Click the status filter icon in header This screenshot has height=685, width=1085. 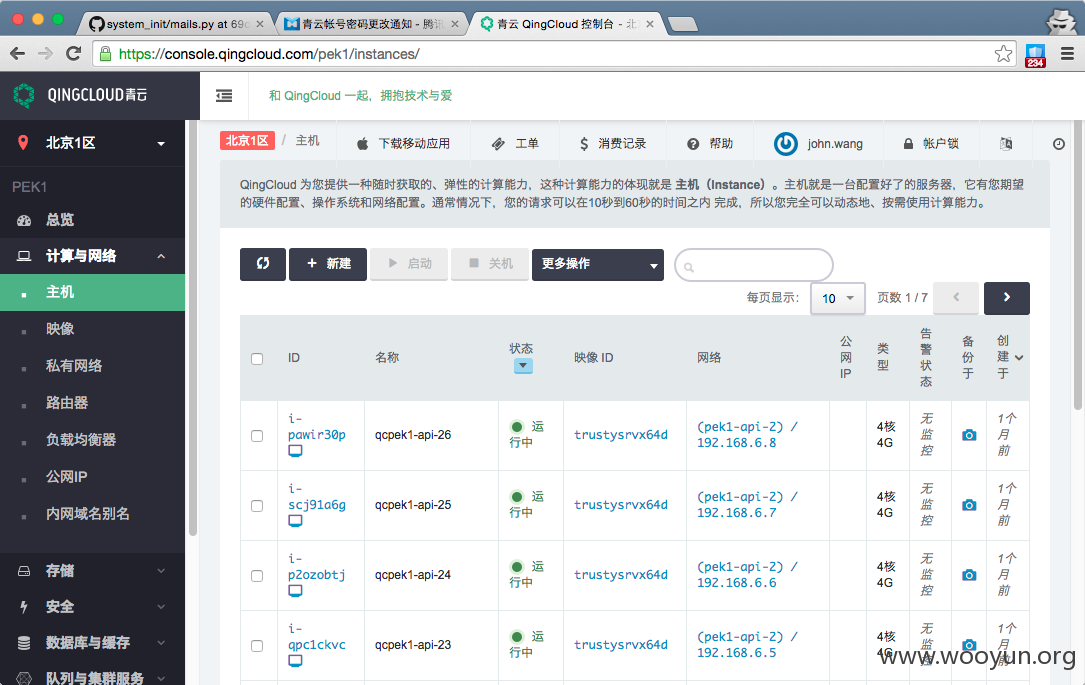point(523,366)
